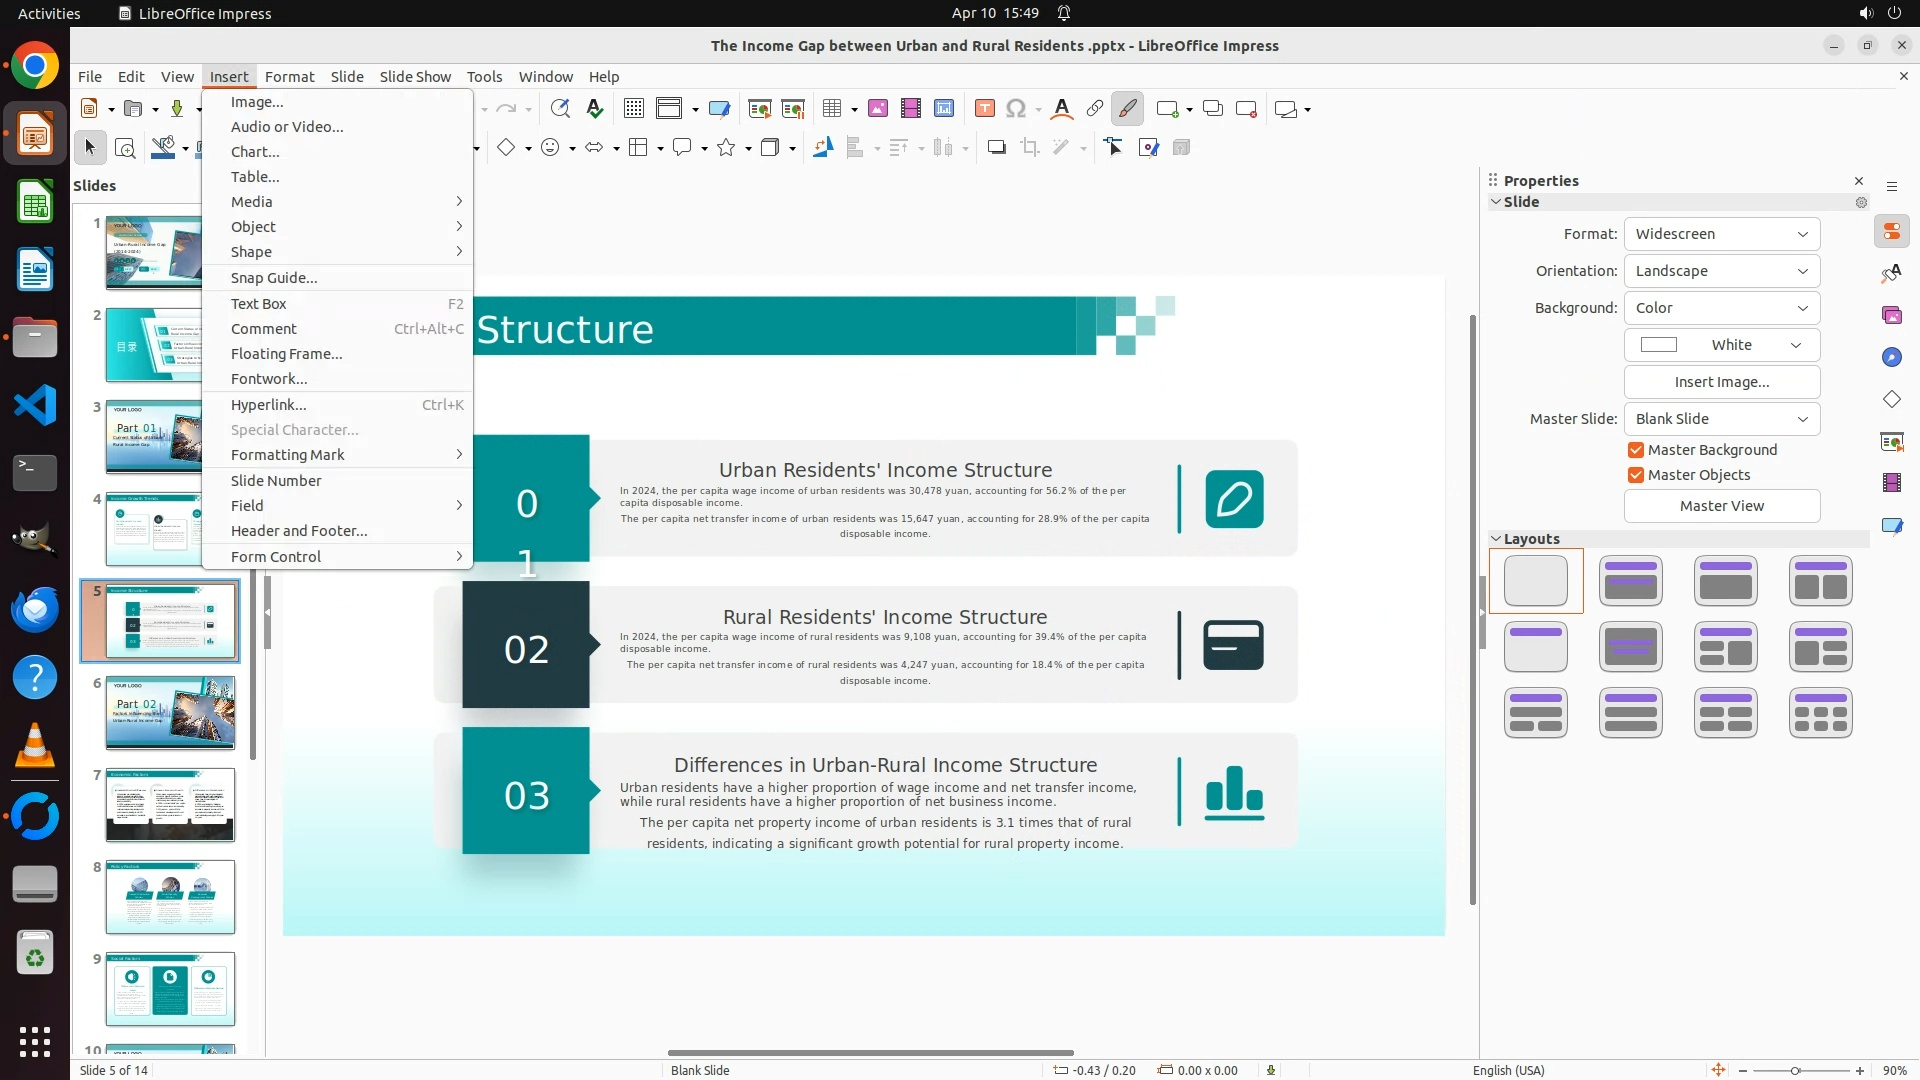This screenshot has width=1920, height=1080.
Task: Click the Insert Text Box toolbar icon
Action: click(984, 109)
